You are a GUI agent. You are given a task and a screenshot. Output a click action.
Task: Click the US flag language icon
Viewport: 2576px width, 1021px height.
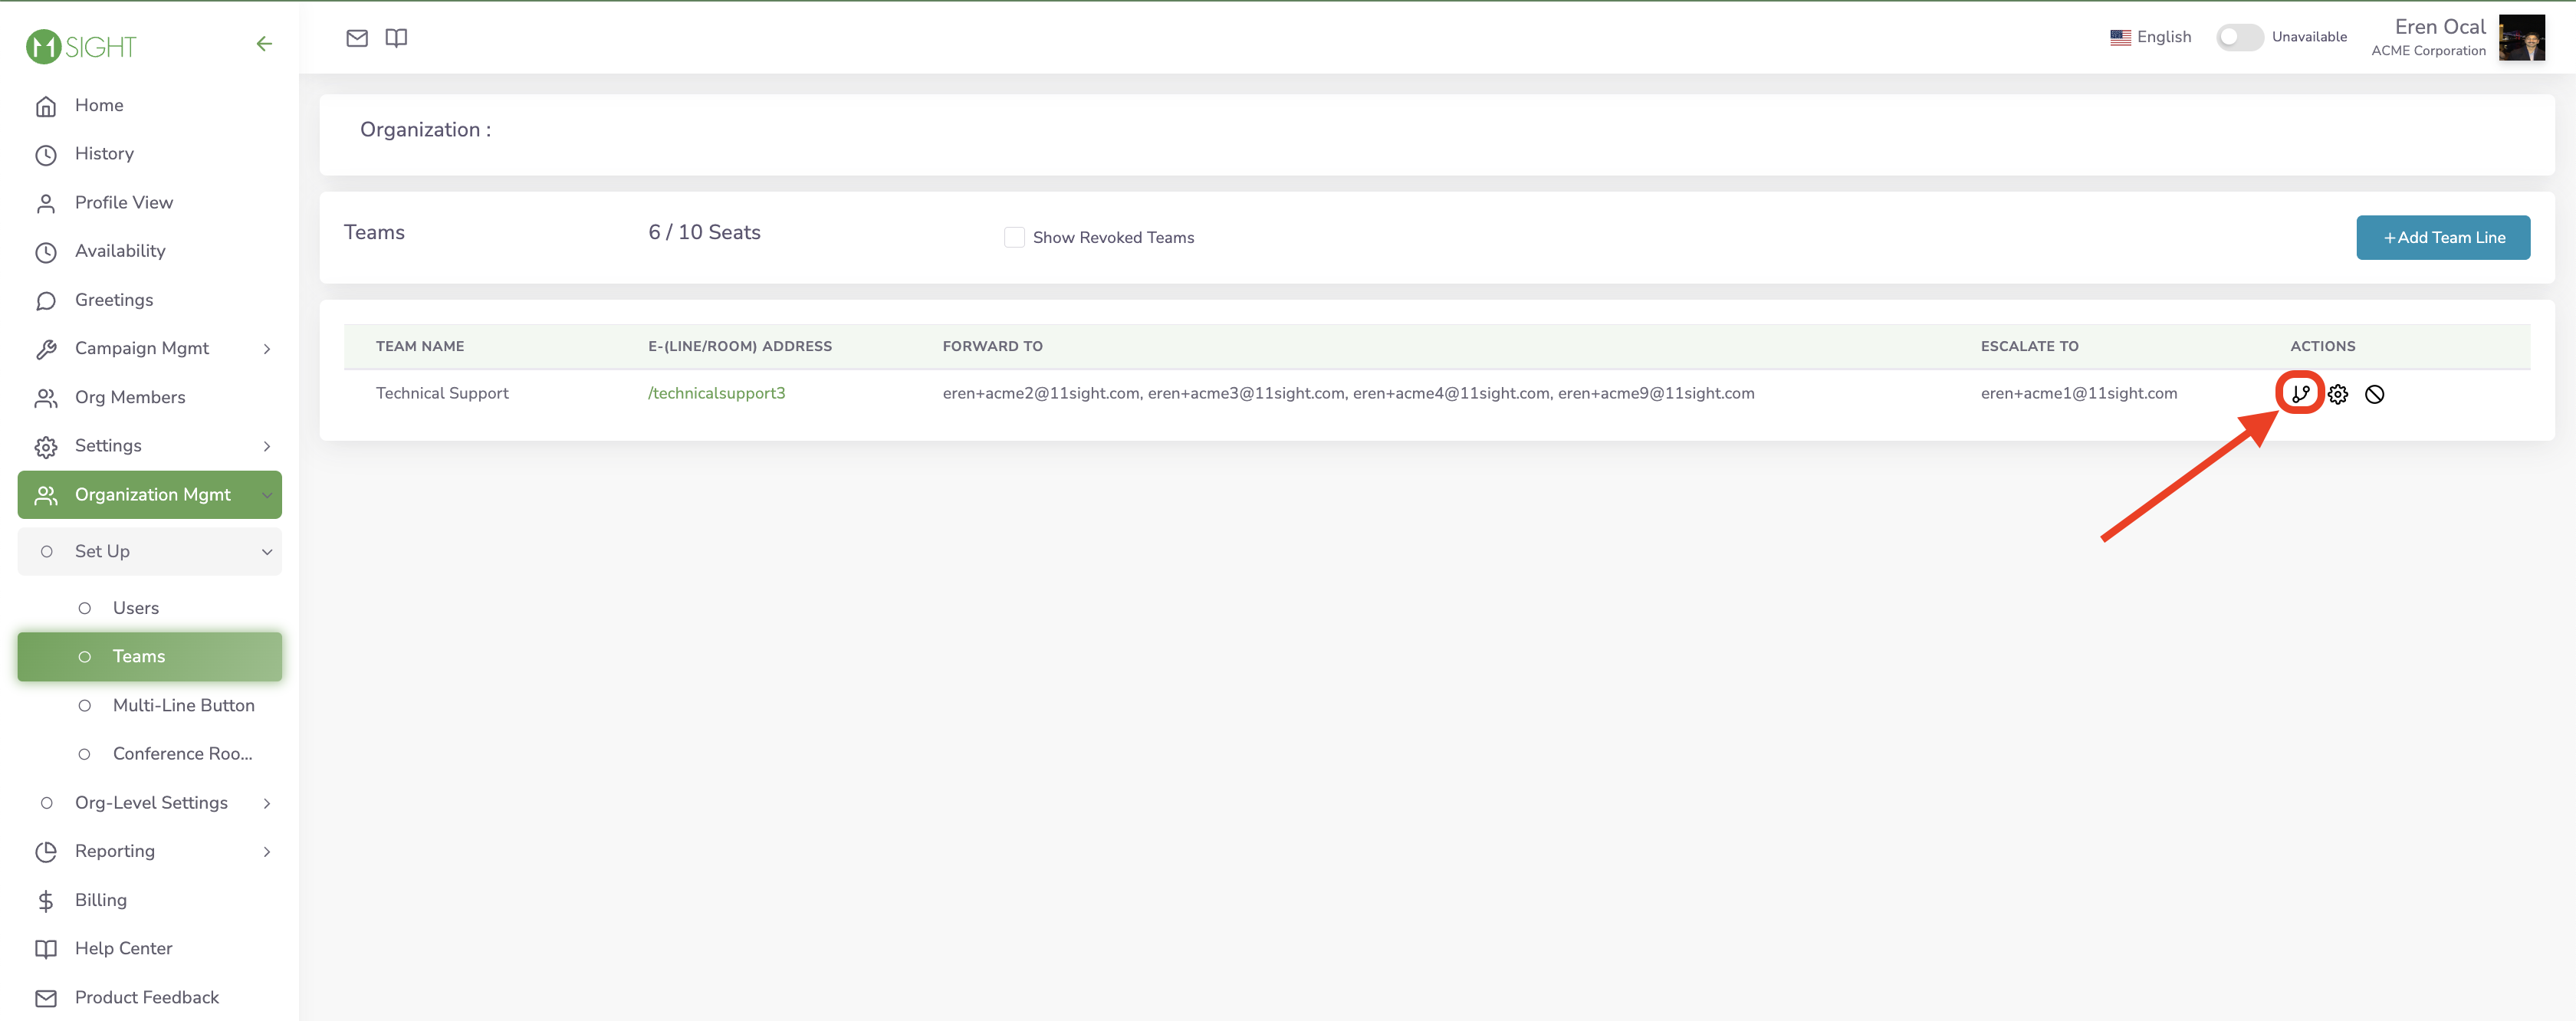pos(2120,37)
